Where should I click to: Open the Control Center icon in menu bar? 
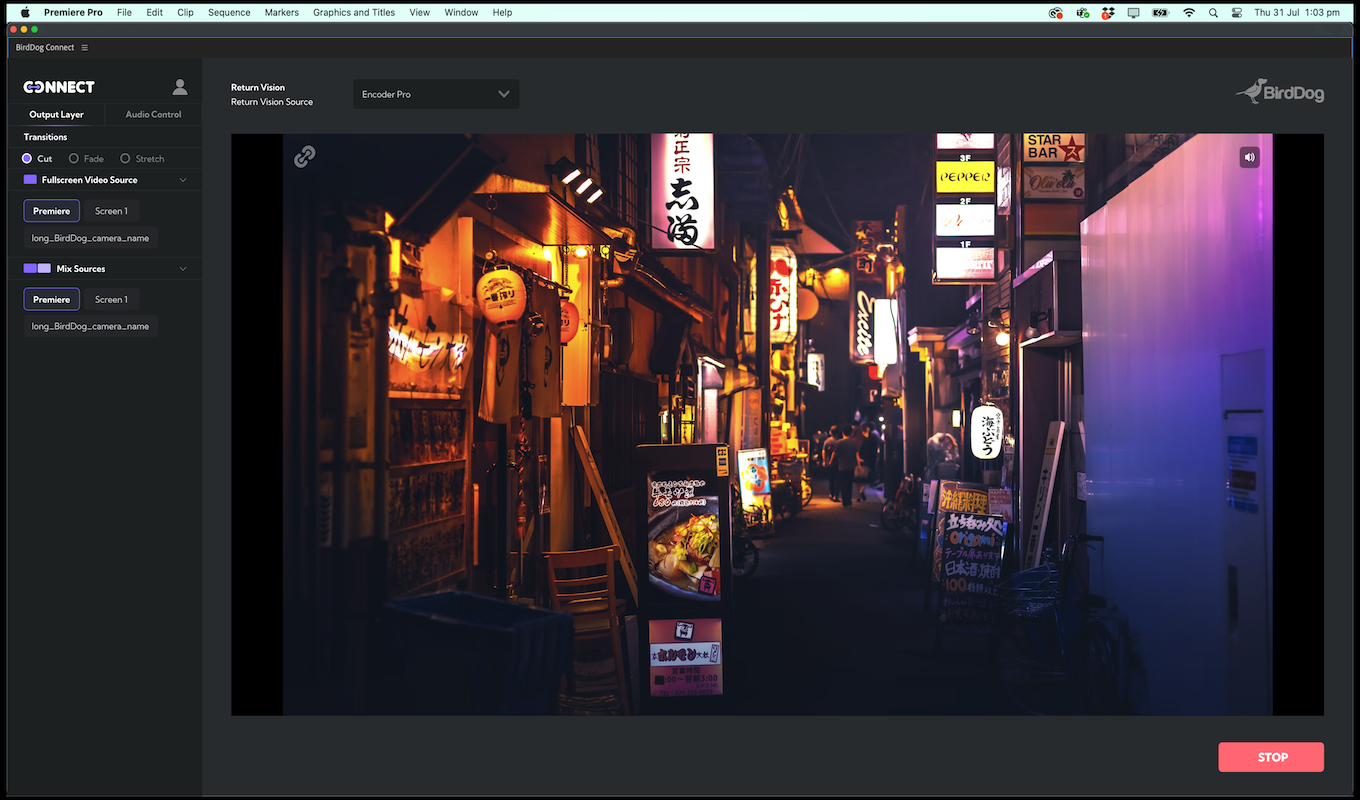[1237, 13]
